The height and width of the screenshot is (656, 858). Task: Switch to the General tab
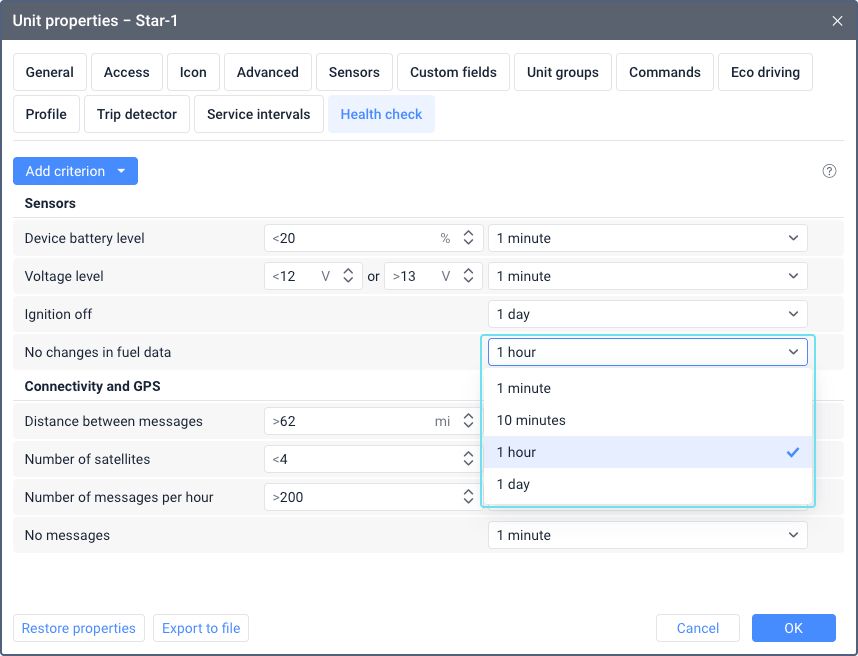click(50, 72)
